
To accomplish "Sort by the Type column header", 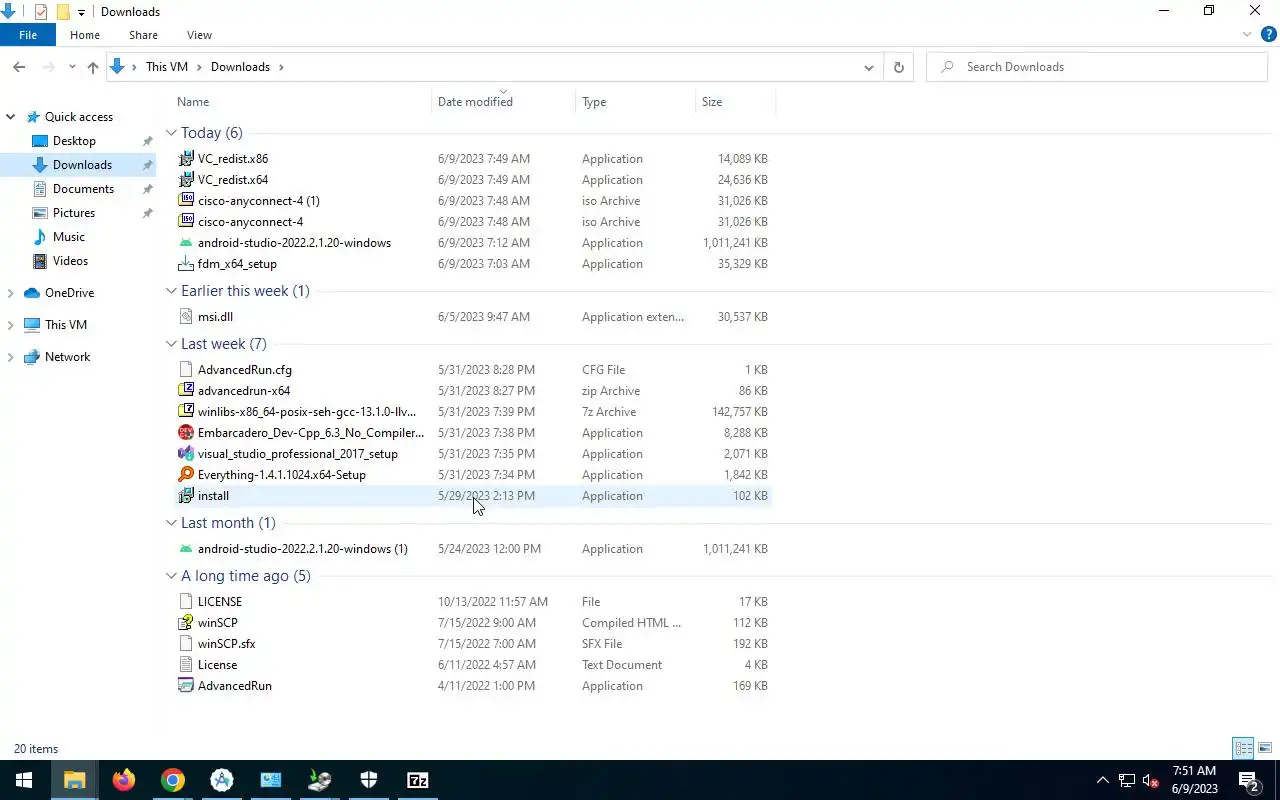I will 636,102.
